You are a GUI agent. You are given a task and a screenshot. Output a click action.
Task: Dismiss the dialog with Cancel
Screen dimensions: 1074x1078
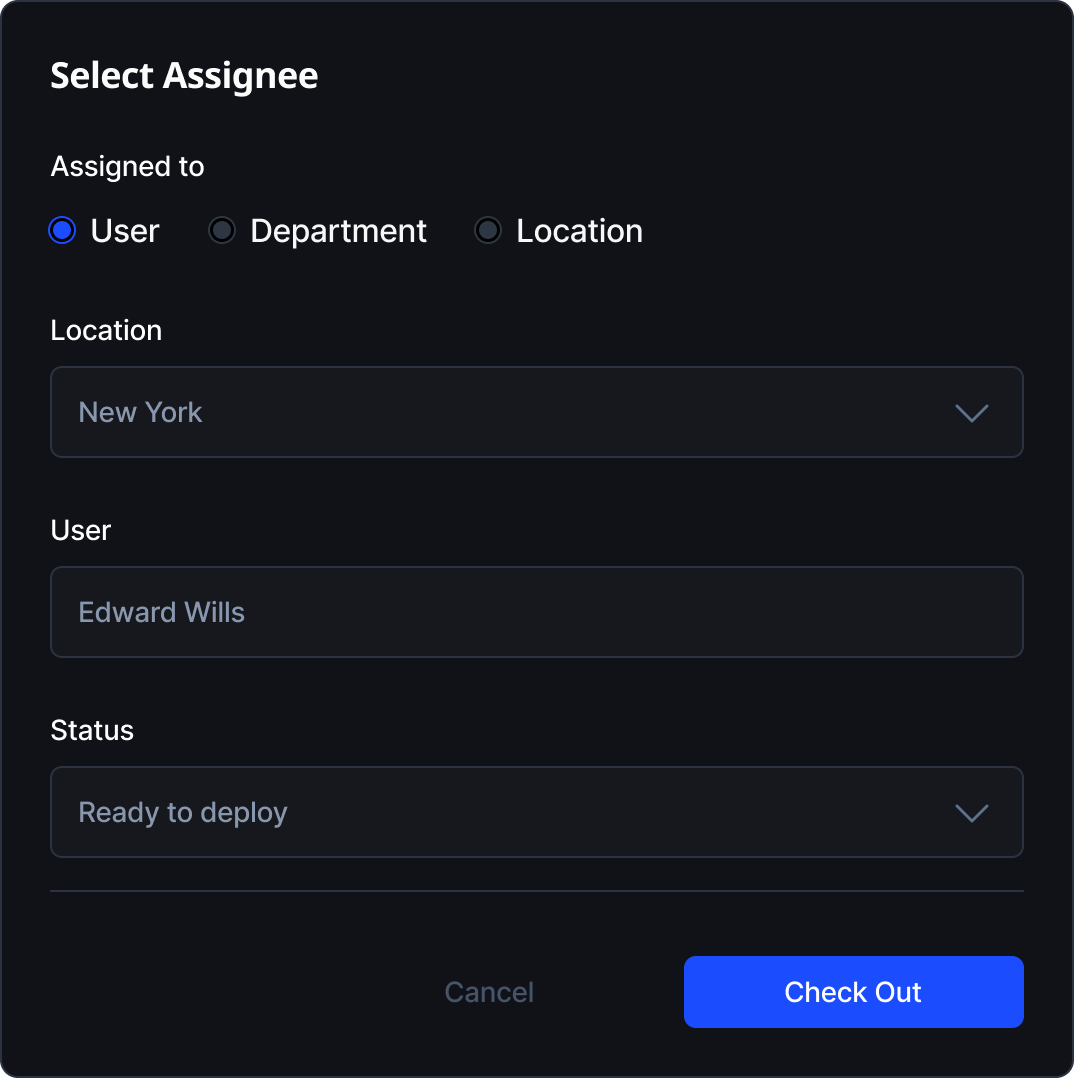click(489, 991)
